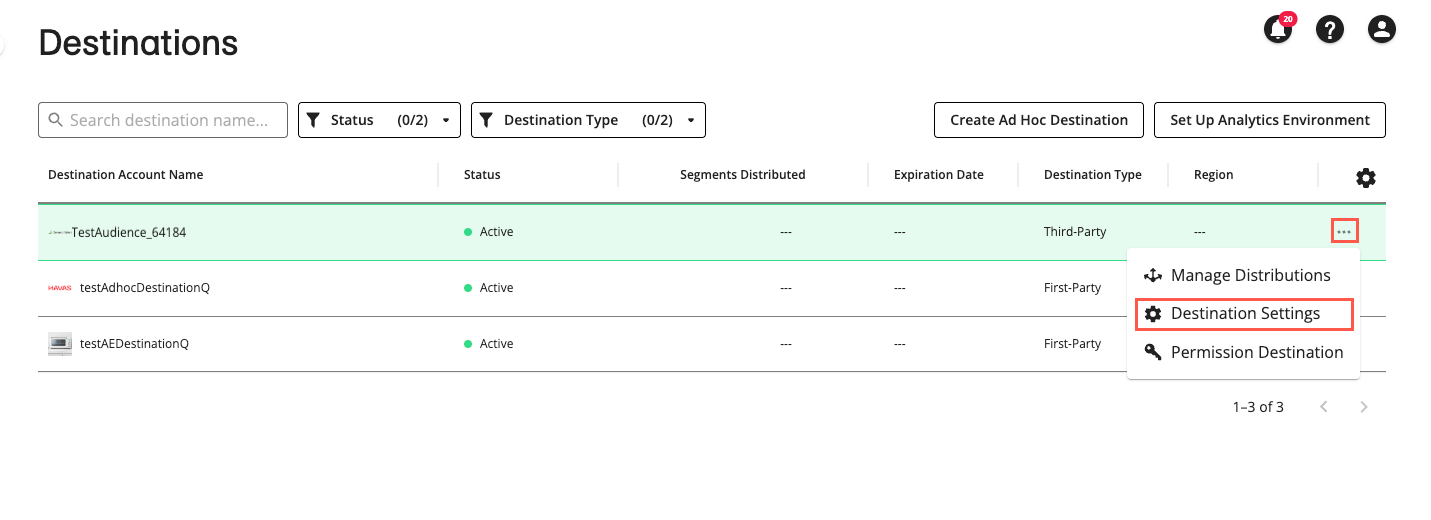Click the Segments Distributed column header
Screen dimensions: 1431x520
(x=743, y=175)
